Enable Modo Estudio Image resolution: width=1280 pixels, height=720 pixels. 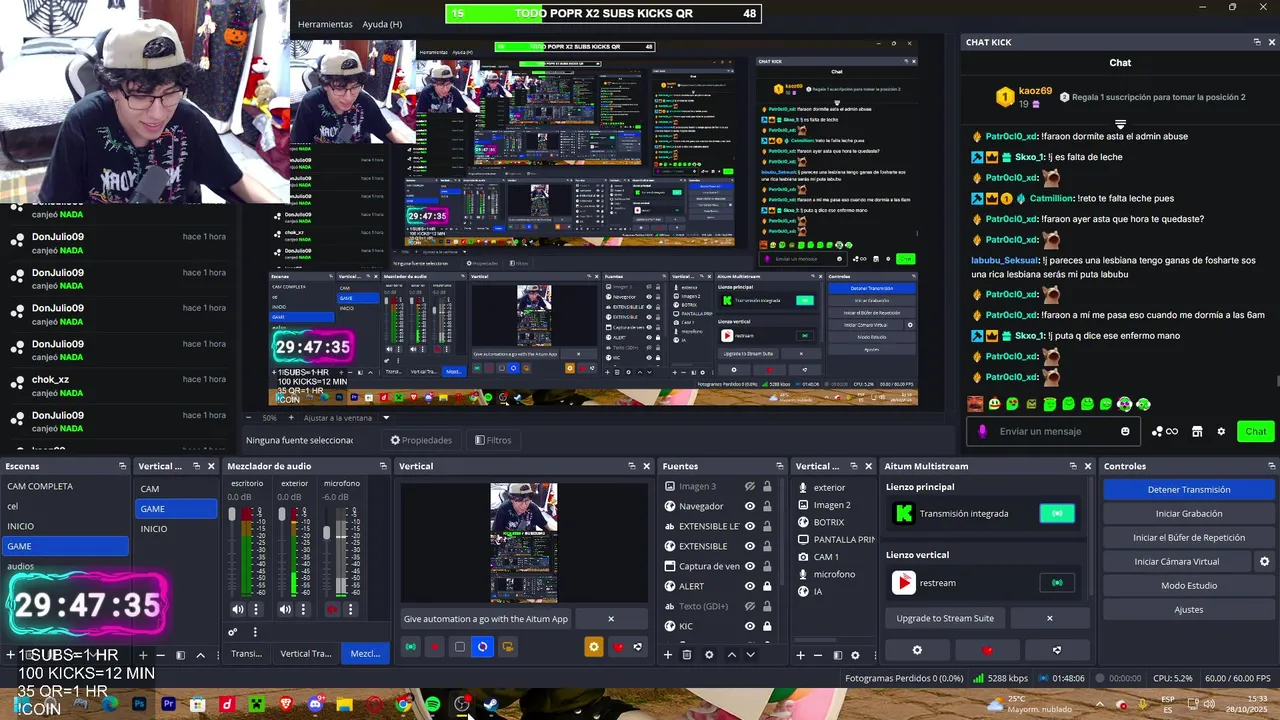1189,586
